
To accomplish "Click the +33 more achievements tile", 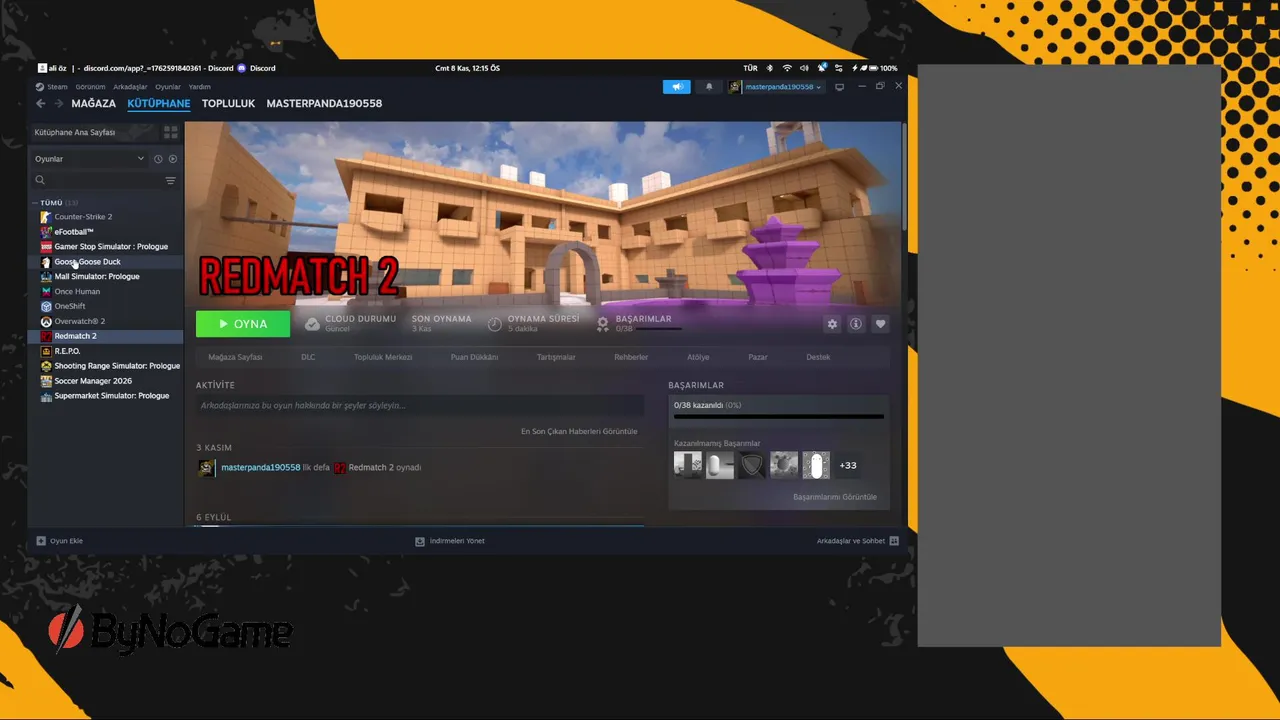I will pos(848,465).
